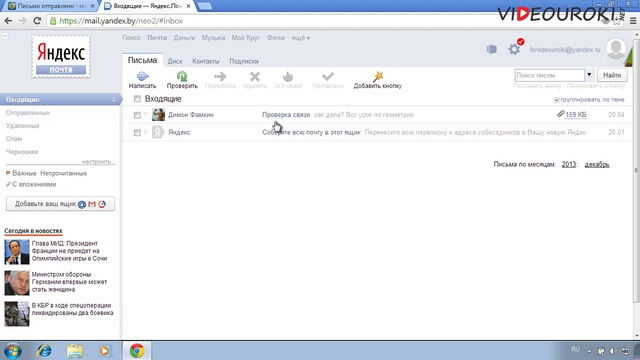
Task: Expand search options dropdown arrow
Action: [x=589, y=75]
